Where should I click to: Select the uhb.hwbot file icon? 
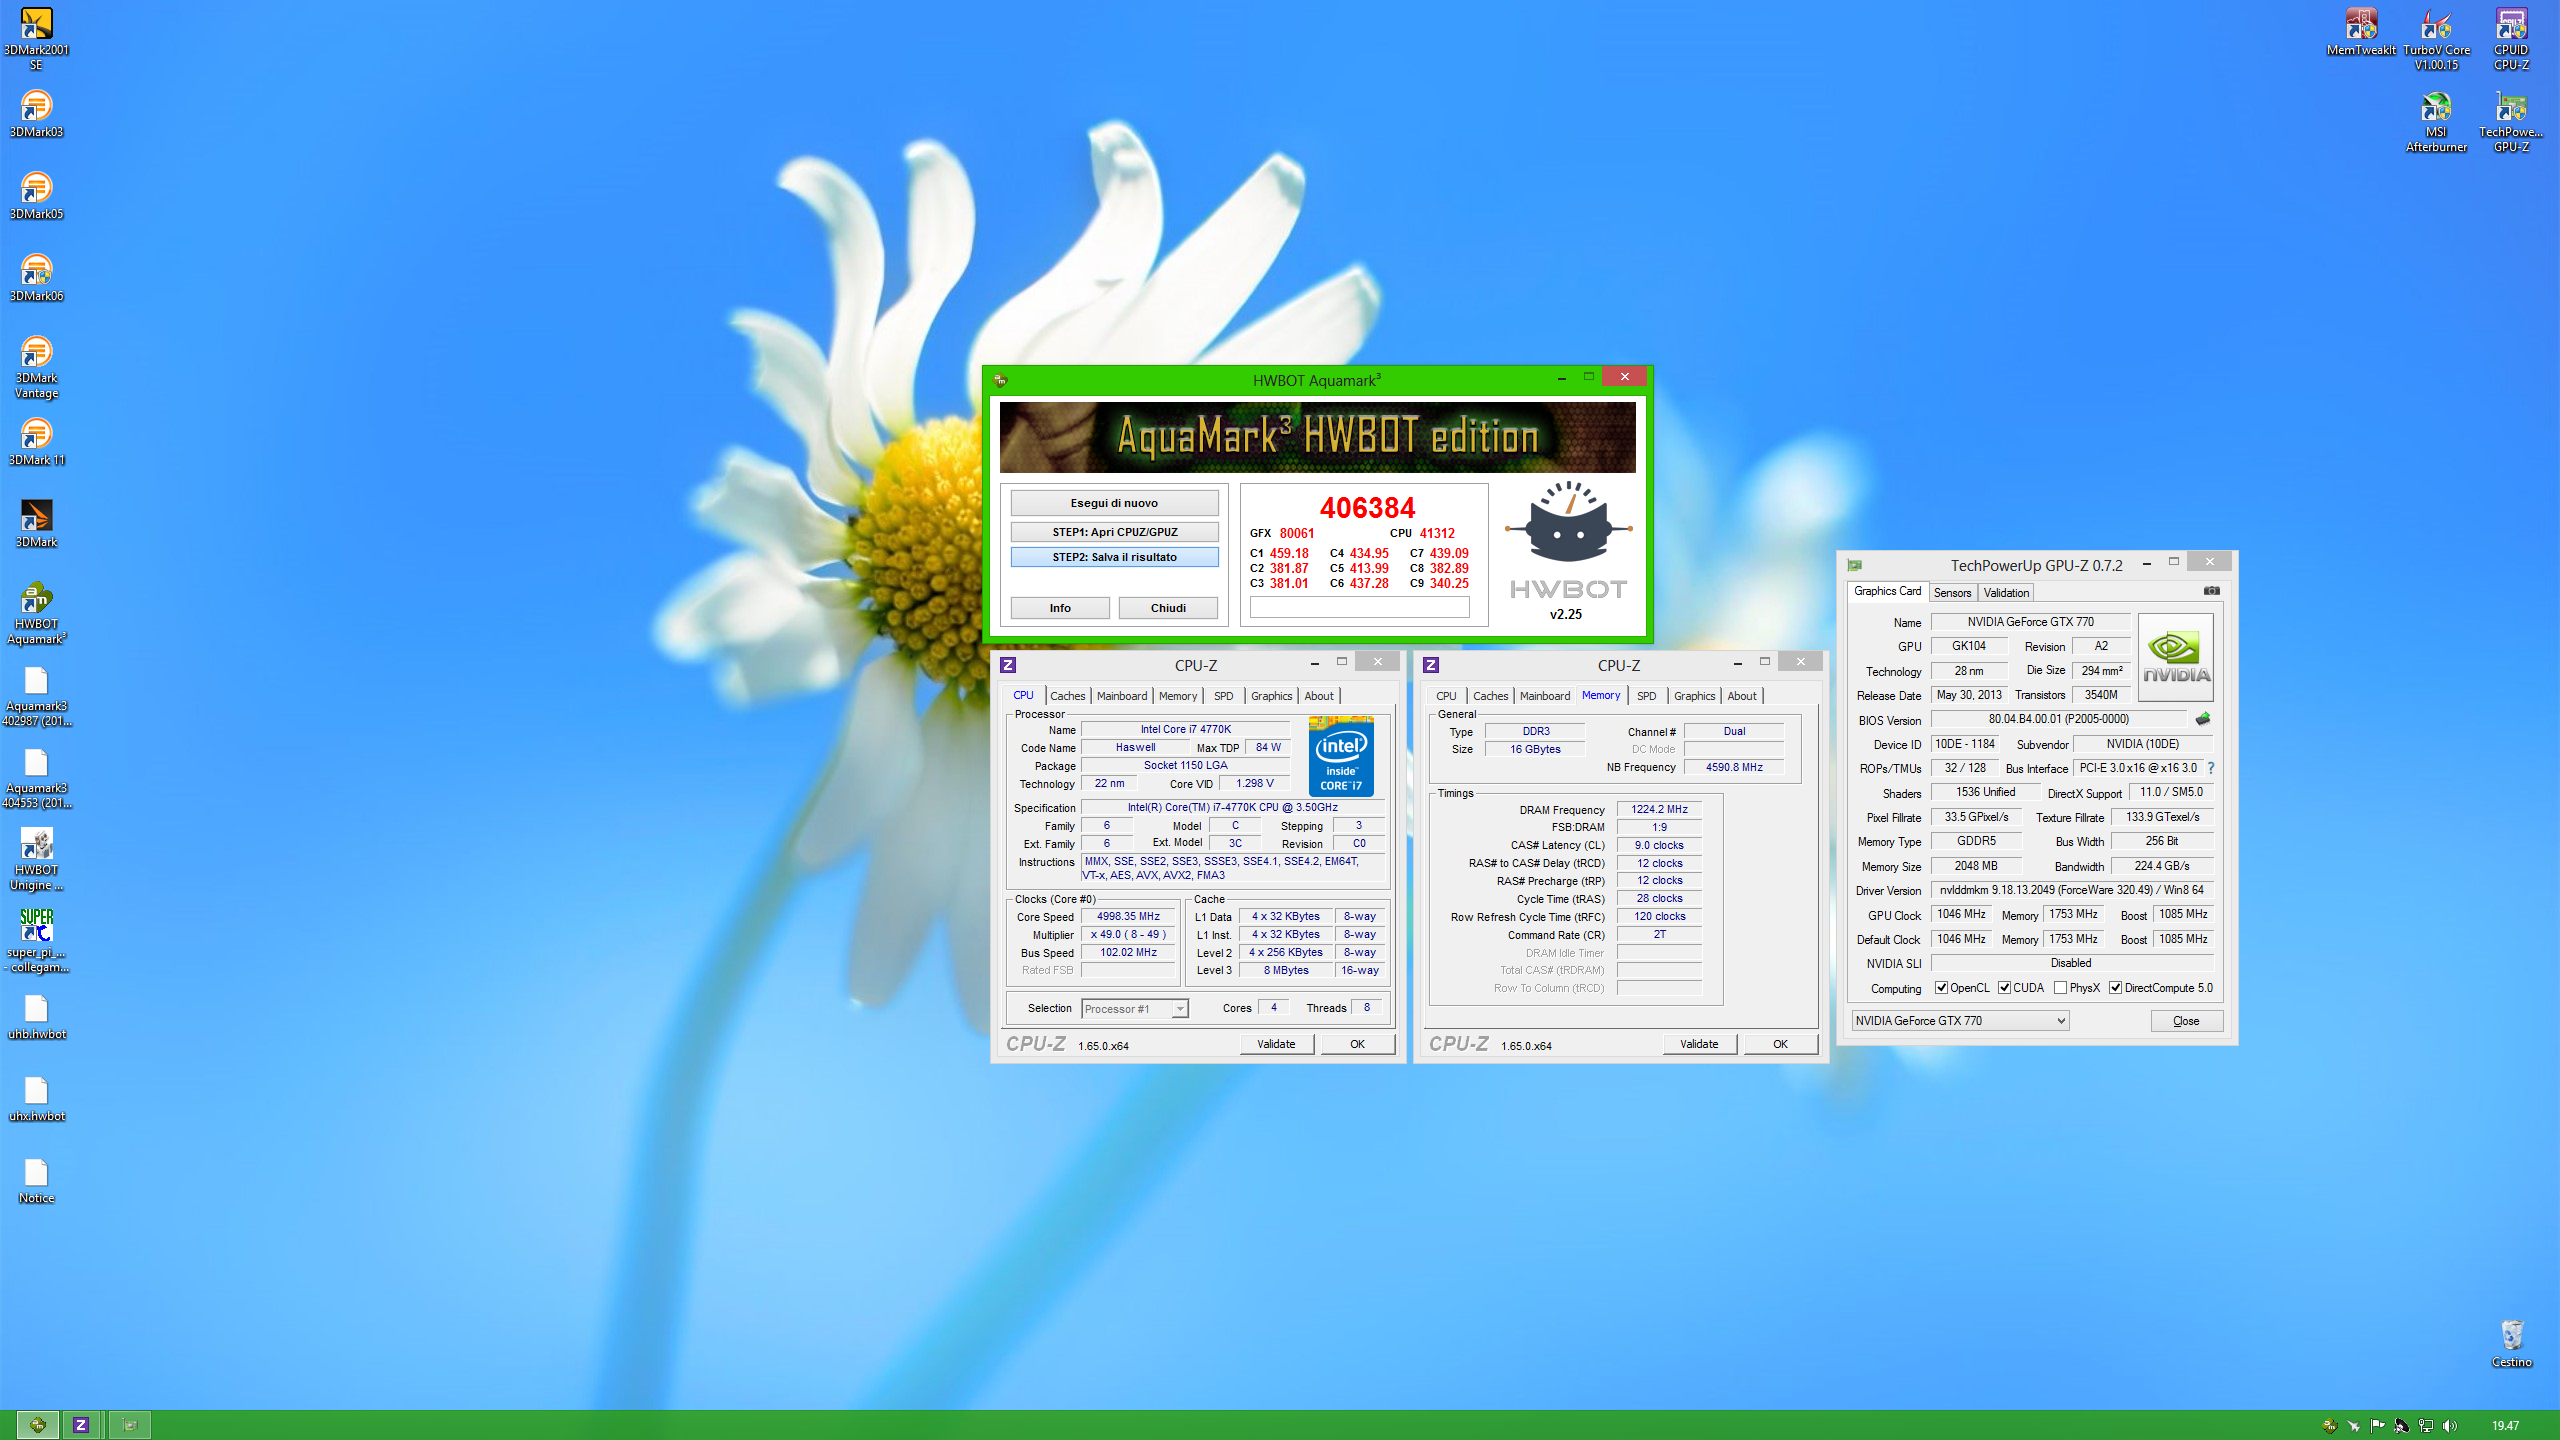36,1015
